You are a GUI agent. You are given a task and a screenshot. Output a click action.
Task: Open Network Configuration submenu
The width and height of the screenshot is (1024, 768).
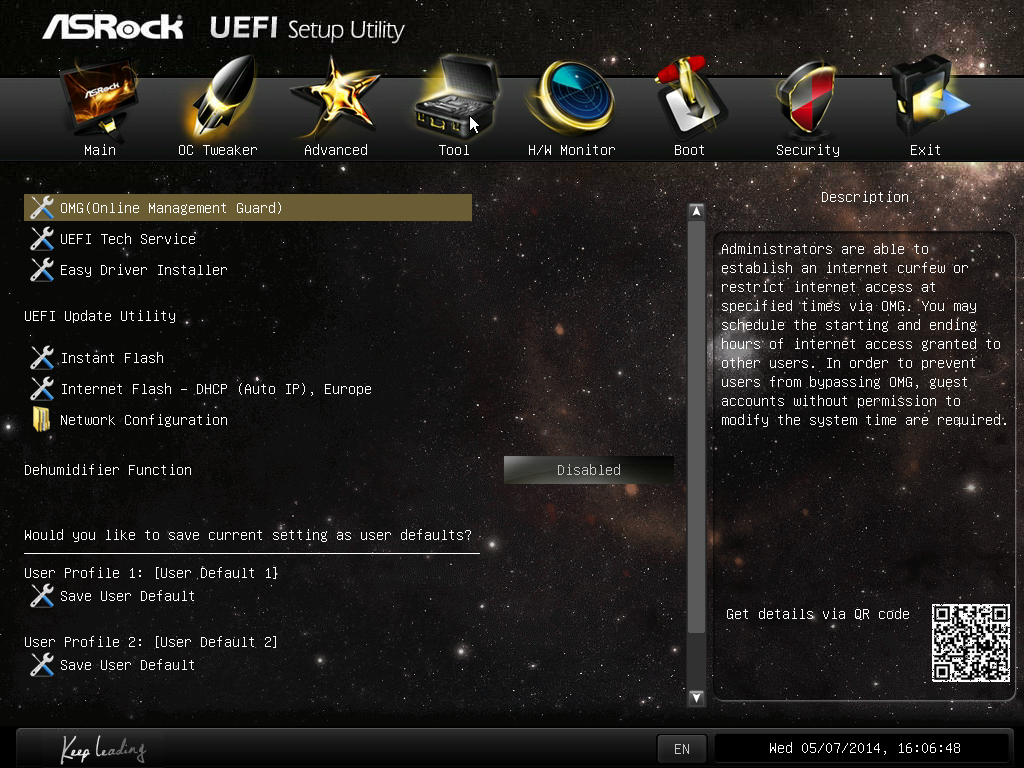click(x=144, y=420)
